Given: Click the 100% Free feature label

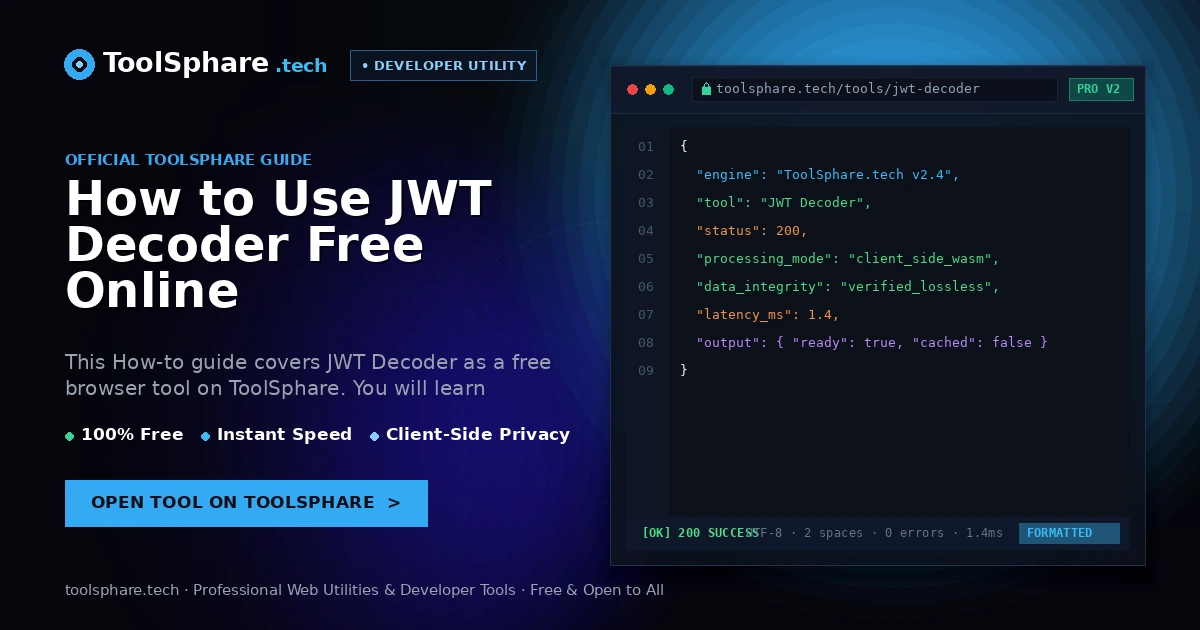Looking at the screenshot, I should tap(132, 435).
